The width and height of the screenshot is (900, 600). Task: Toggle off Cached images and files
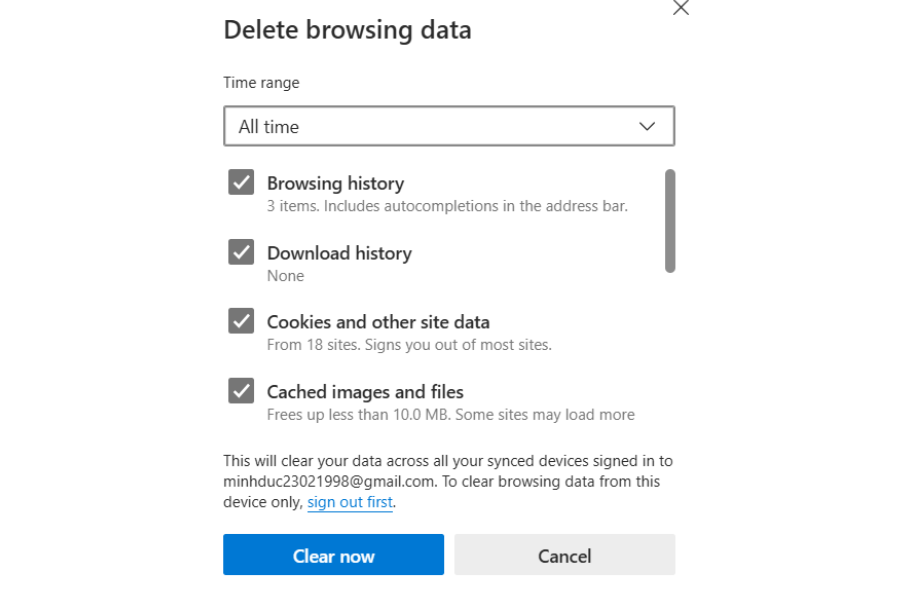(240, 390)
